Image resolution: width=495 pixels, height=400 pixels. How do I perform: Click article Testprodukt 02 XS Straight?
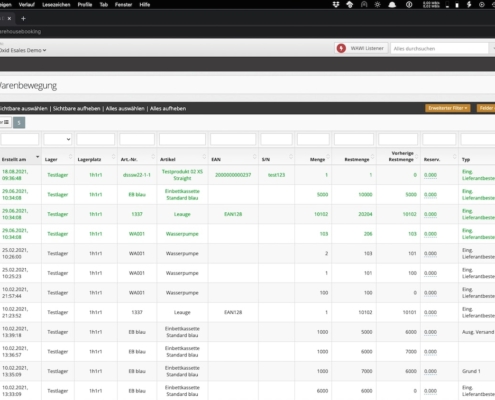(x=182, y=175)
